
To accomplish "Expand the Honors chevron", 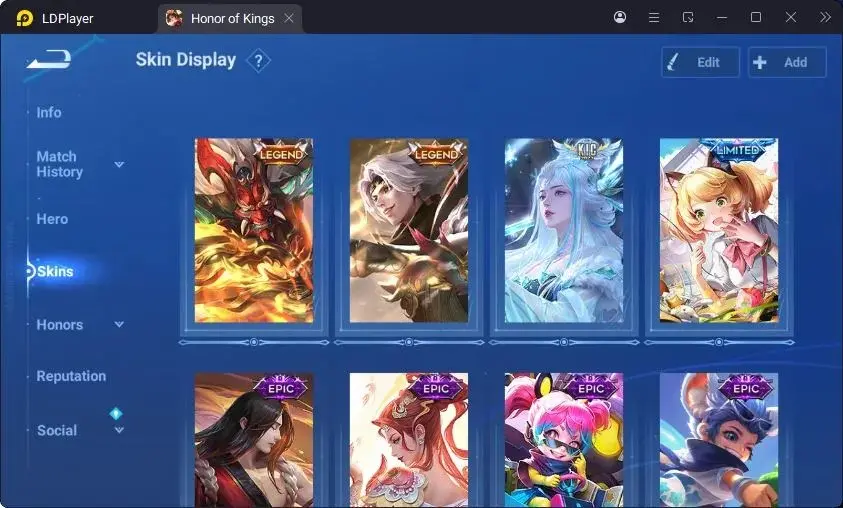I will (x=119, y=324).
